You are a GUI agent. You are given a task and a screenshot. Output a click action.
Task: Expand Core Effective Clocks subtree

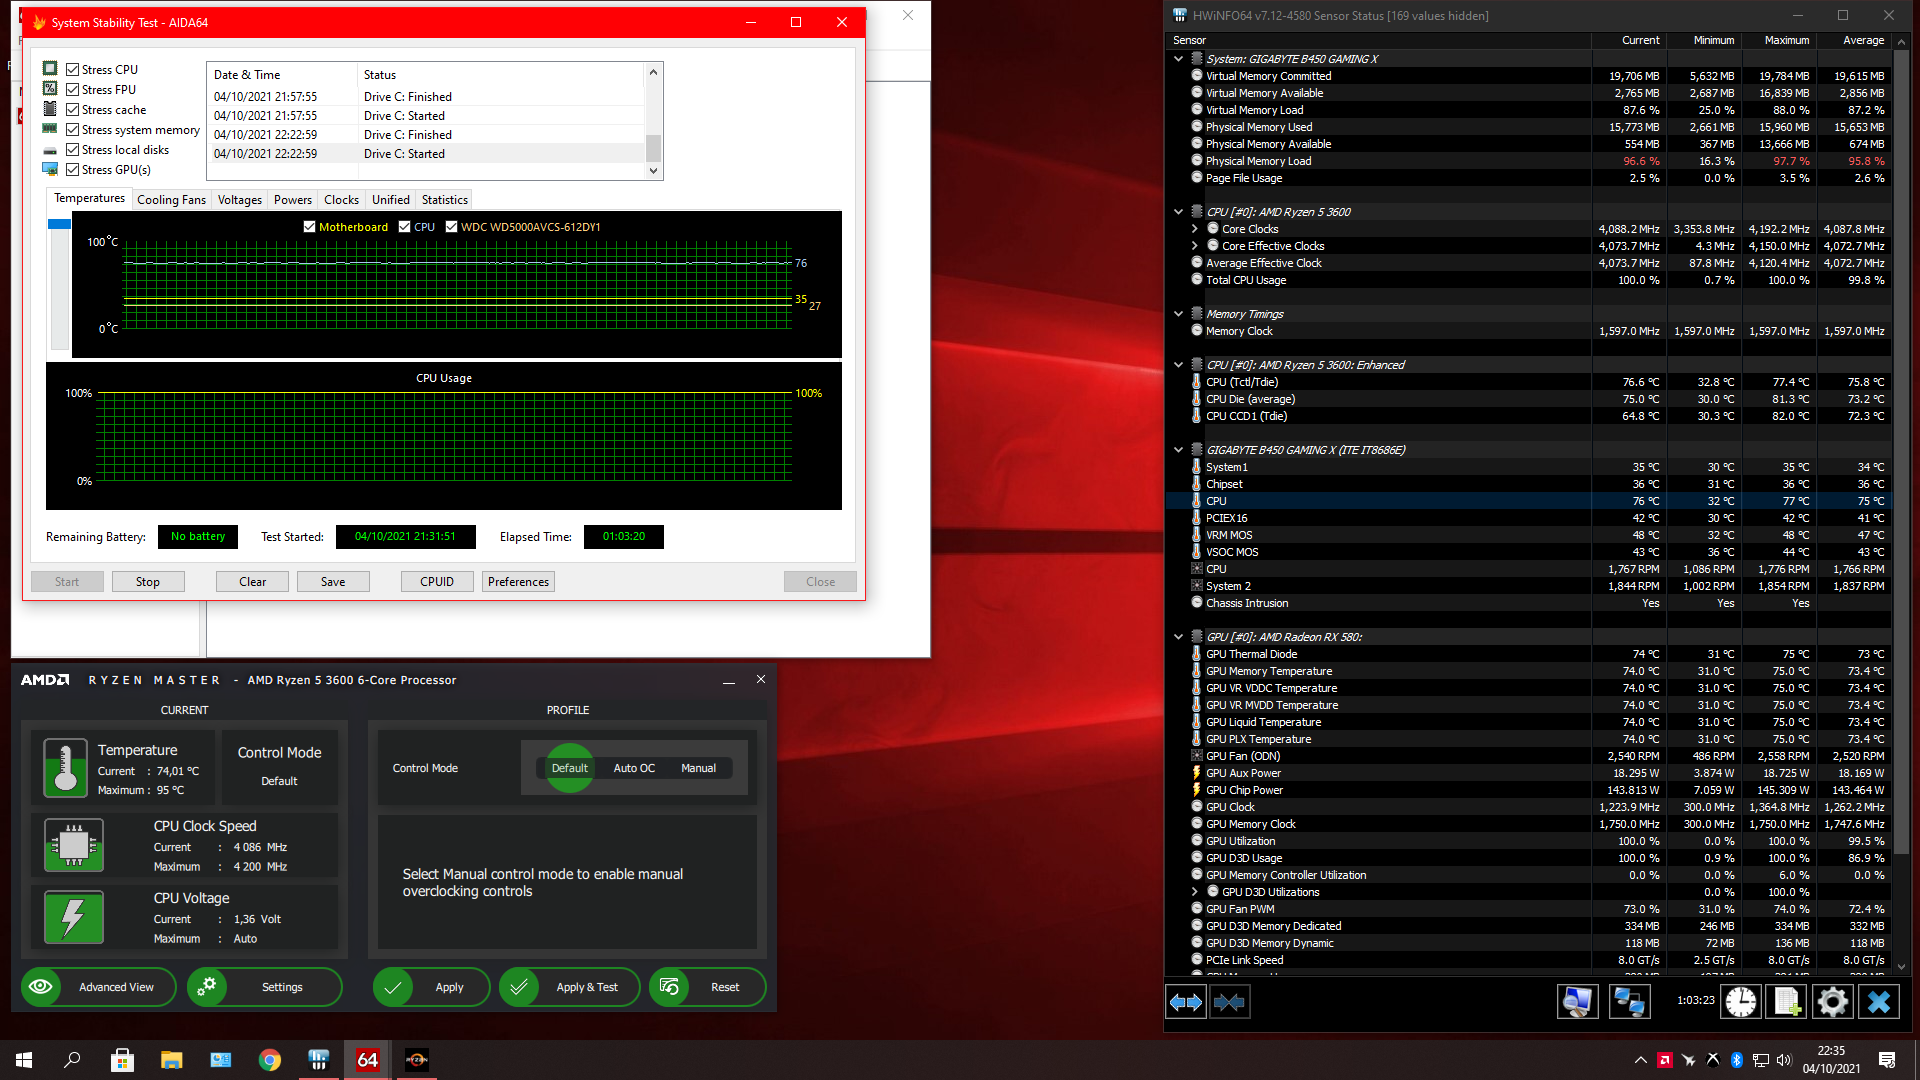pyautogui.click(x=1194, y=246)
